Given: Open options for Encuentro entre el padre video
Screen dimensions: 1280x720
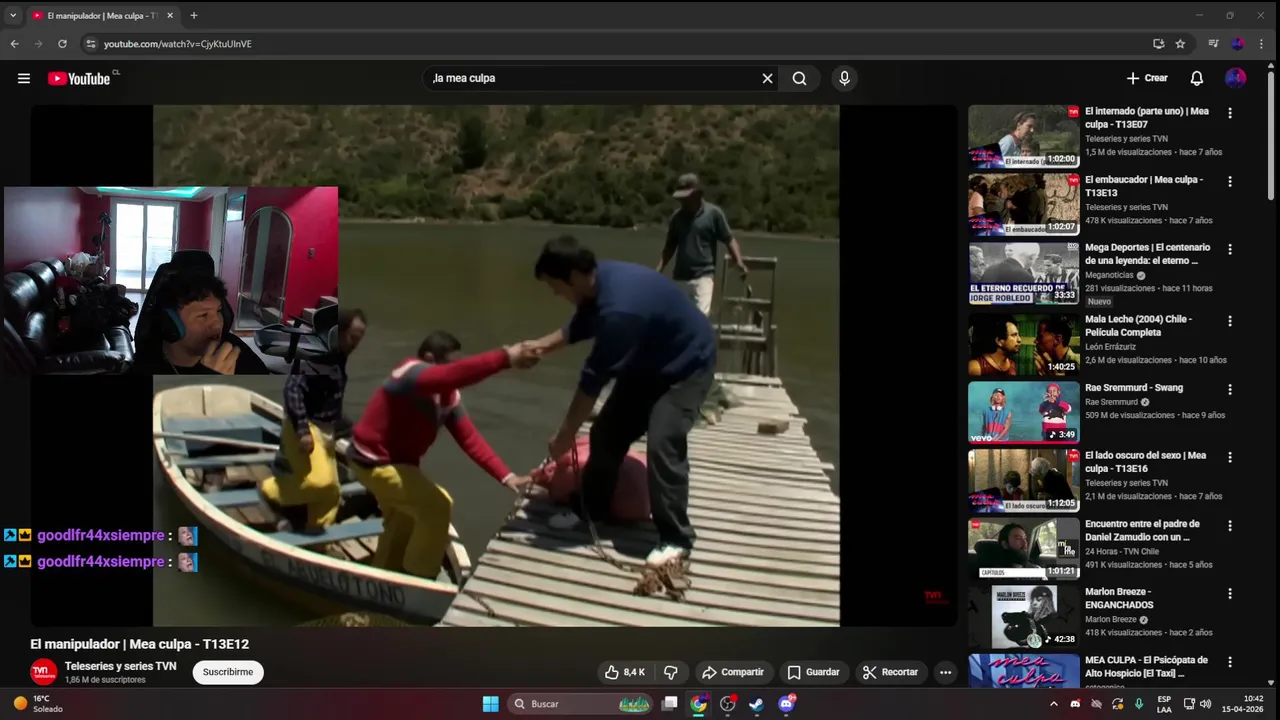Looking at the screenshot, I should pos(1230,525).
